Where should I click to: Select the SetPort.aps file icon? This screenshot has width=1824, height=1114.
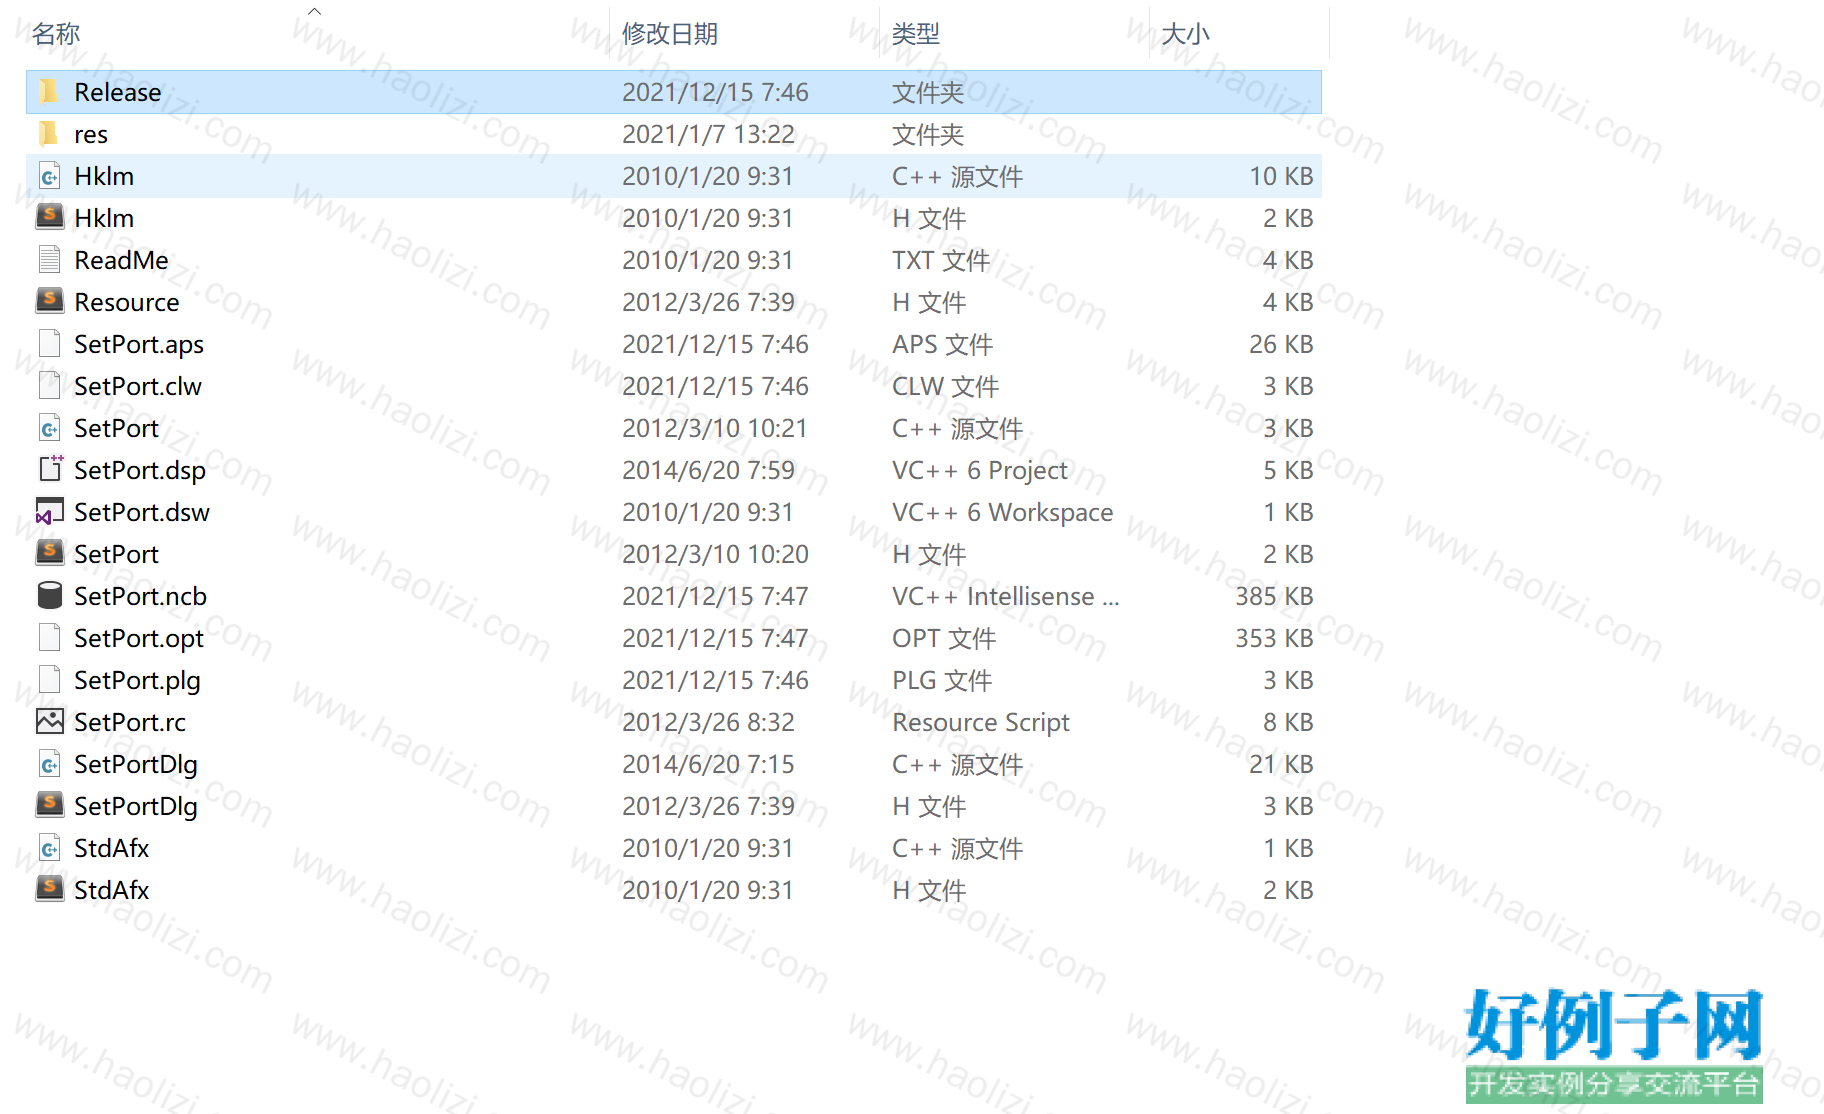[x=49, y=344]
